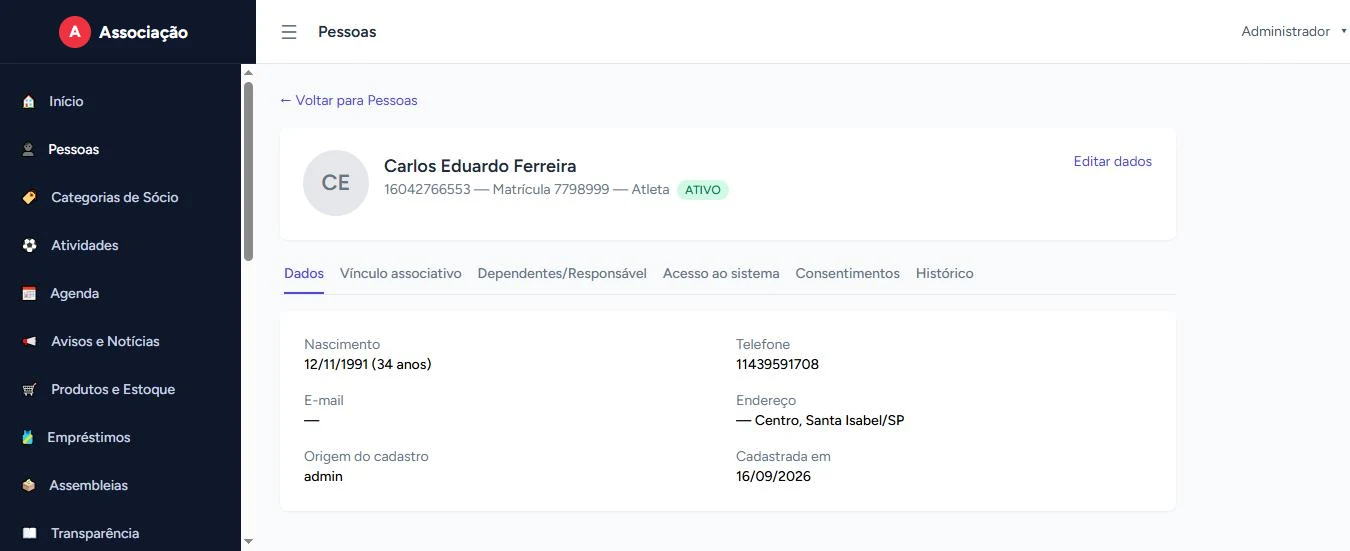Switch to Histórico tab

point(945,273)
